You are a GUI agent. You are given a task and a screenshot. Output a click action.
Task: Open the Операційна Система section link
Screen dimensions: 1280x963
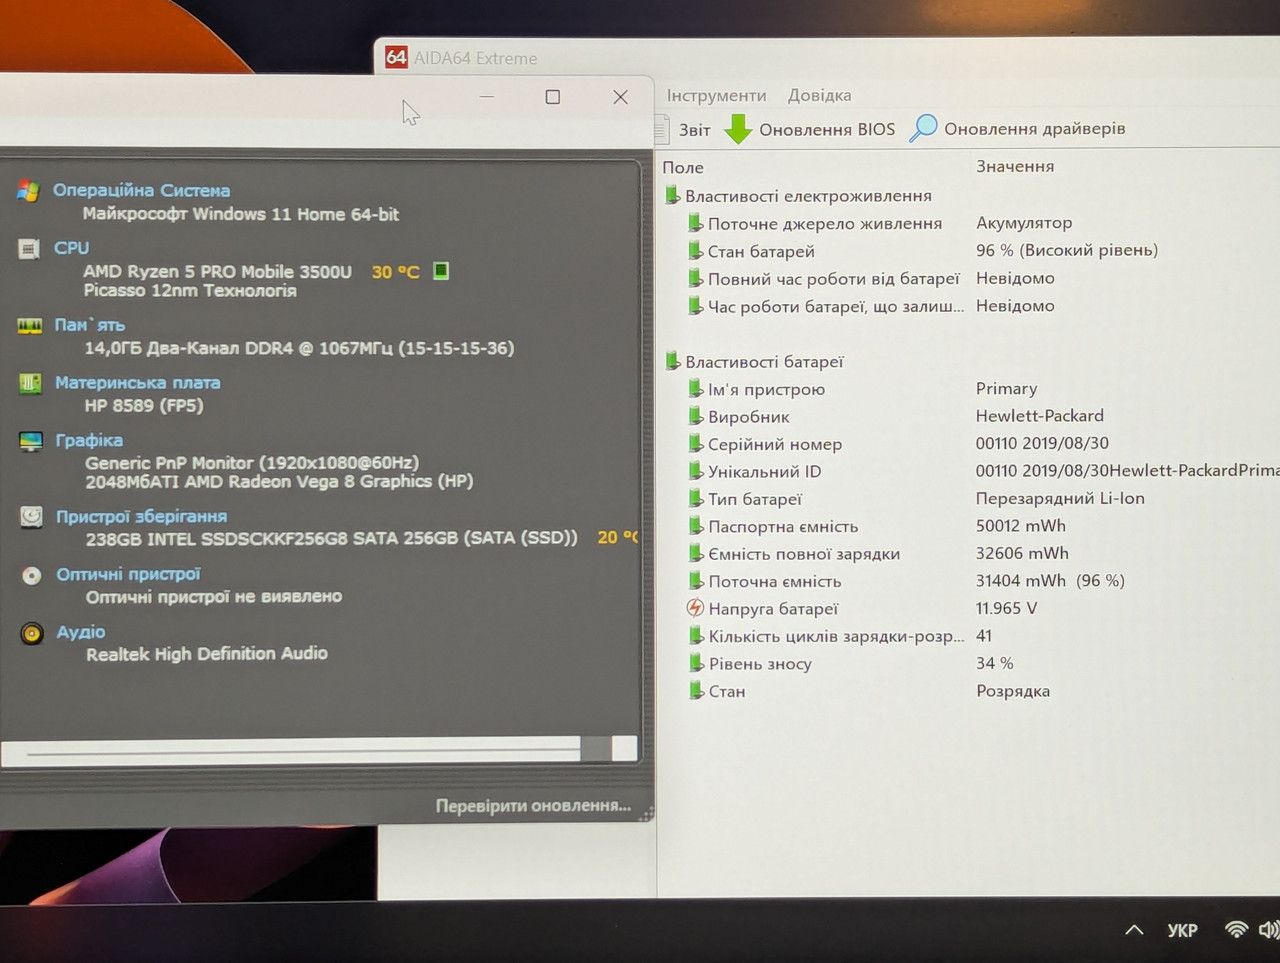pyautogui.click(x=141, y=190)
